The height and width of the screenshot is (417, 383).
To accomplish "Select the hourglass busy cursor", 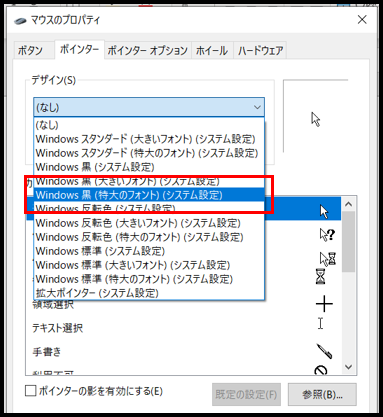I will [x=321, y=276].
